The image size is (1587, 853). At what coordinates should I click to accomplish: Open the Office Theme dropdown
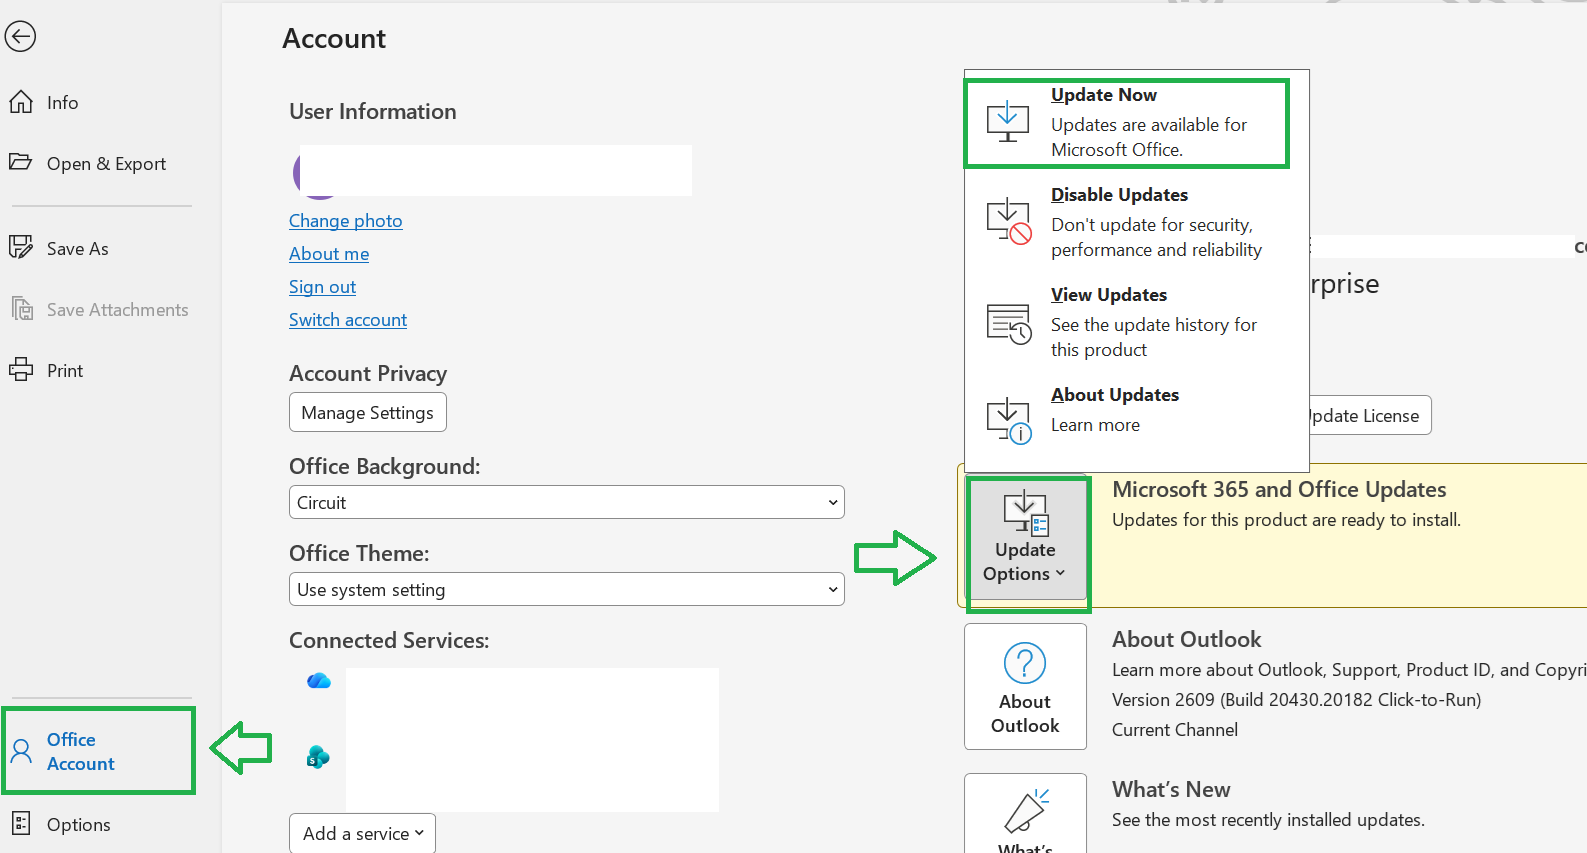(567, 589)
